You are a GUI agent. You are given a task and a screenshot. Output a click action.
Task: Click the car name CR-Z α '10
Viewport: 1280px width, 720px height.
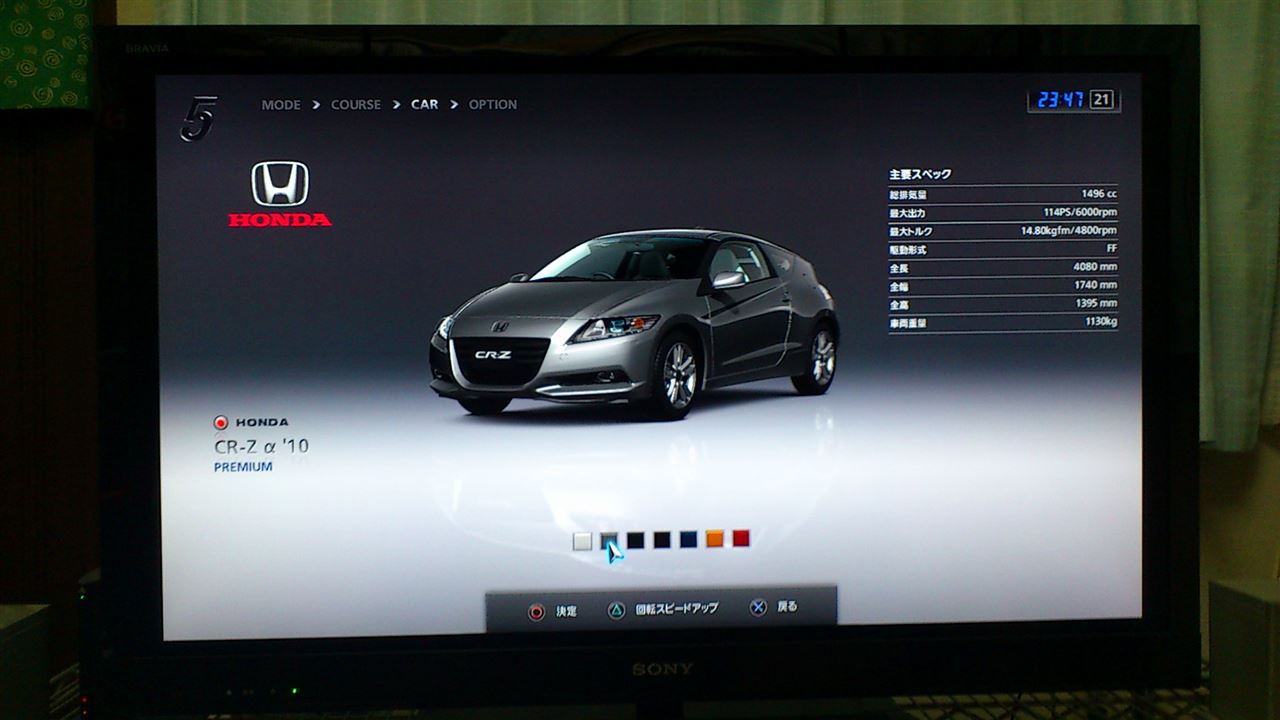point(261,446)
